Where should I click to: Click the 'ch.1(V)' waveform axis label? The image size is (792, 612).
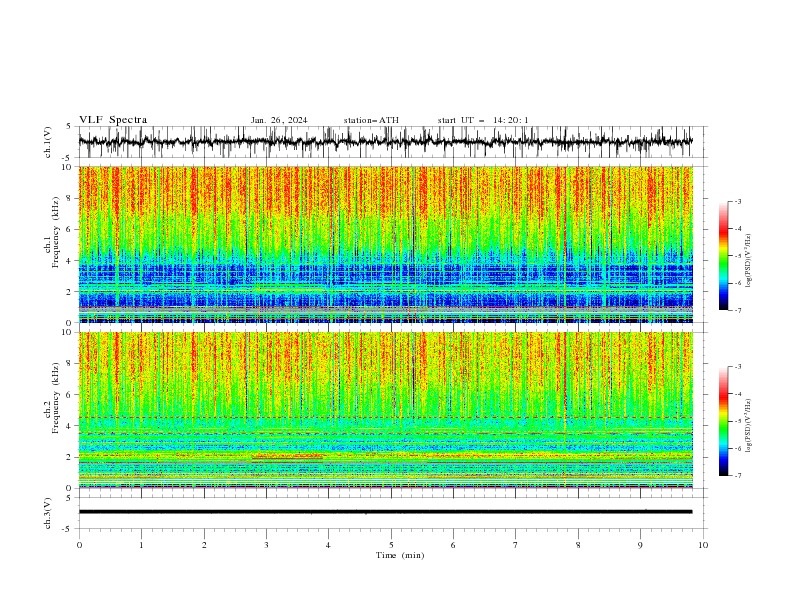click(48, 142)
